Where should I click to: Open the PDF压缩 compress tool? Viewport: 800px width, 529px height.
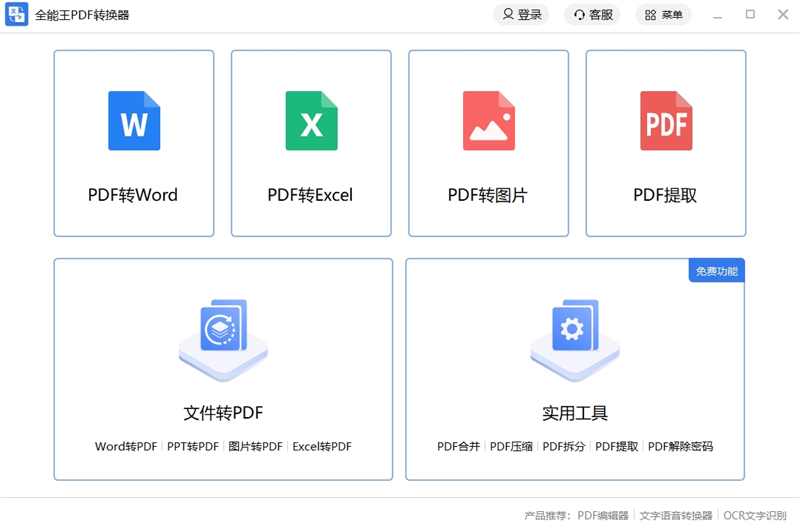pos(511,446)
